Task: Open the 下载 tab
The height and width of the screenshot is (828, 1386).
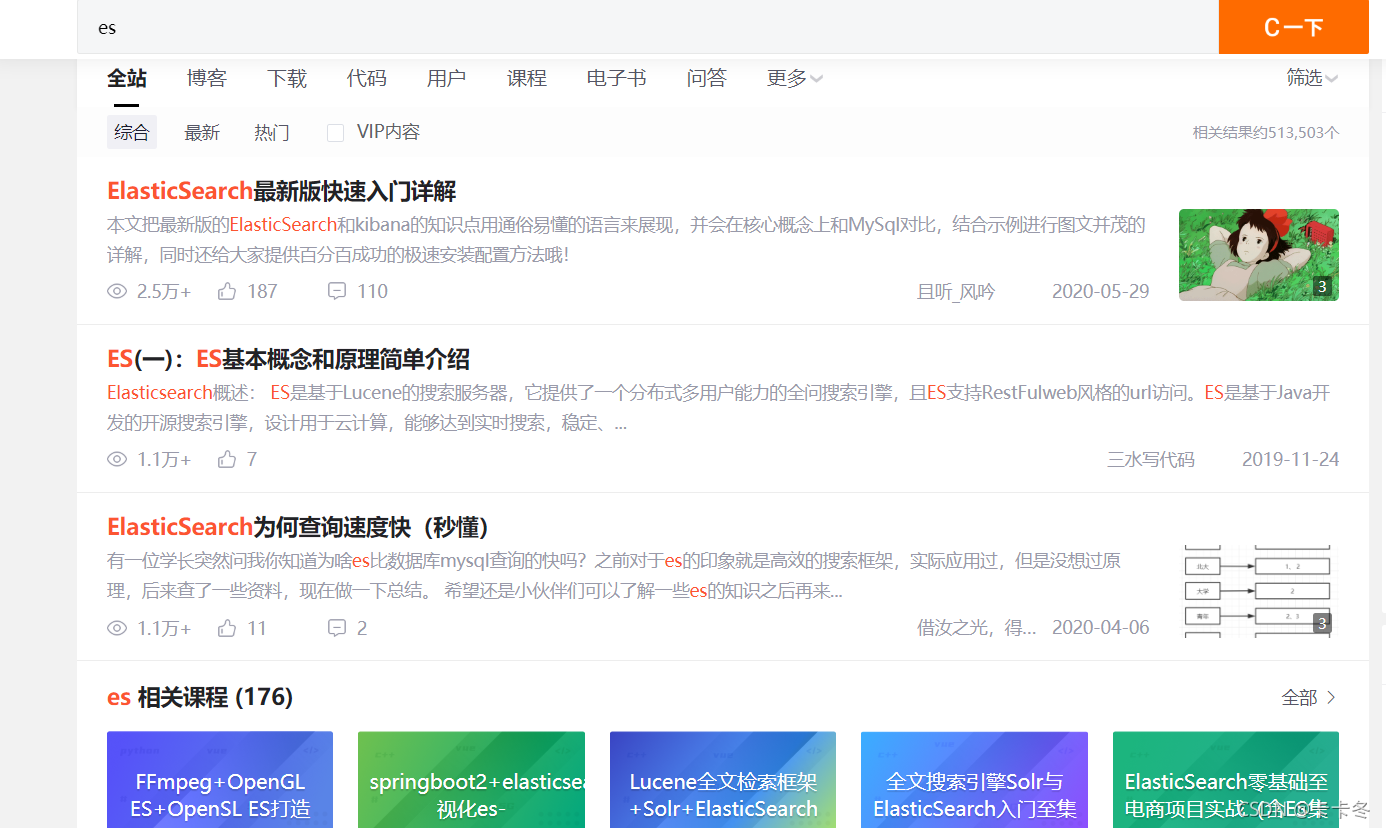Action: click(x=287, y=78)
